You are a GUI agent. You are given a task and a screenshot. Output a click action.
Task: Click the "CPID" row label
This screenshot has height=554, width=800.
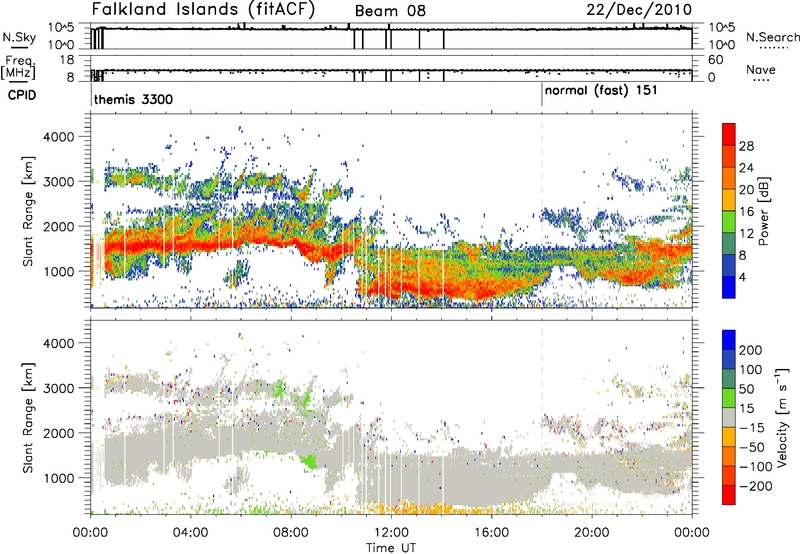coord(22,95)
